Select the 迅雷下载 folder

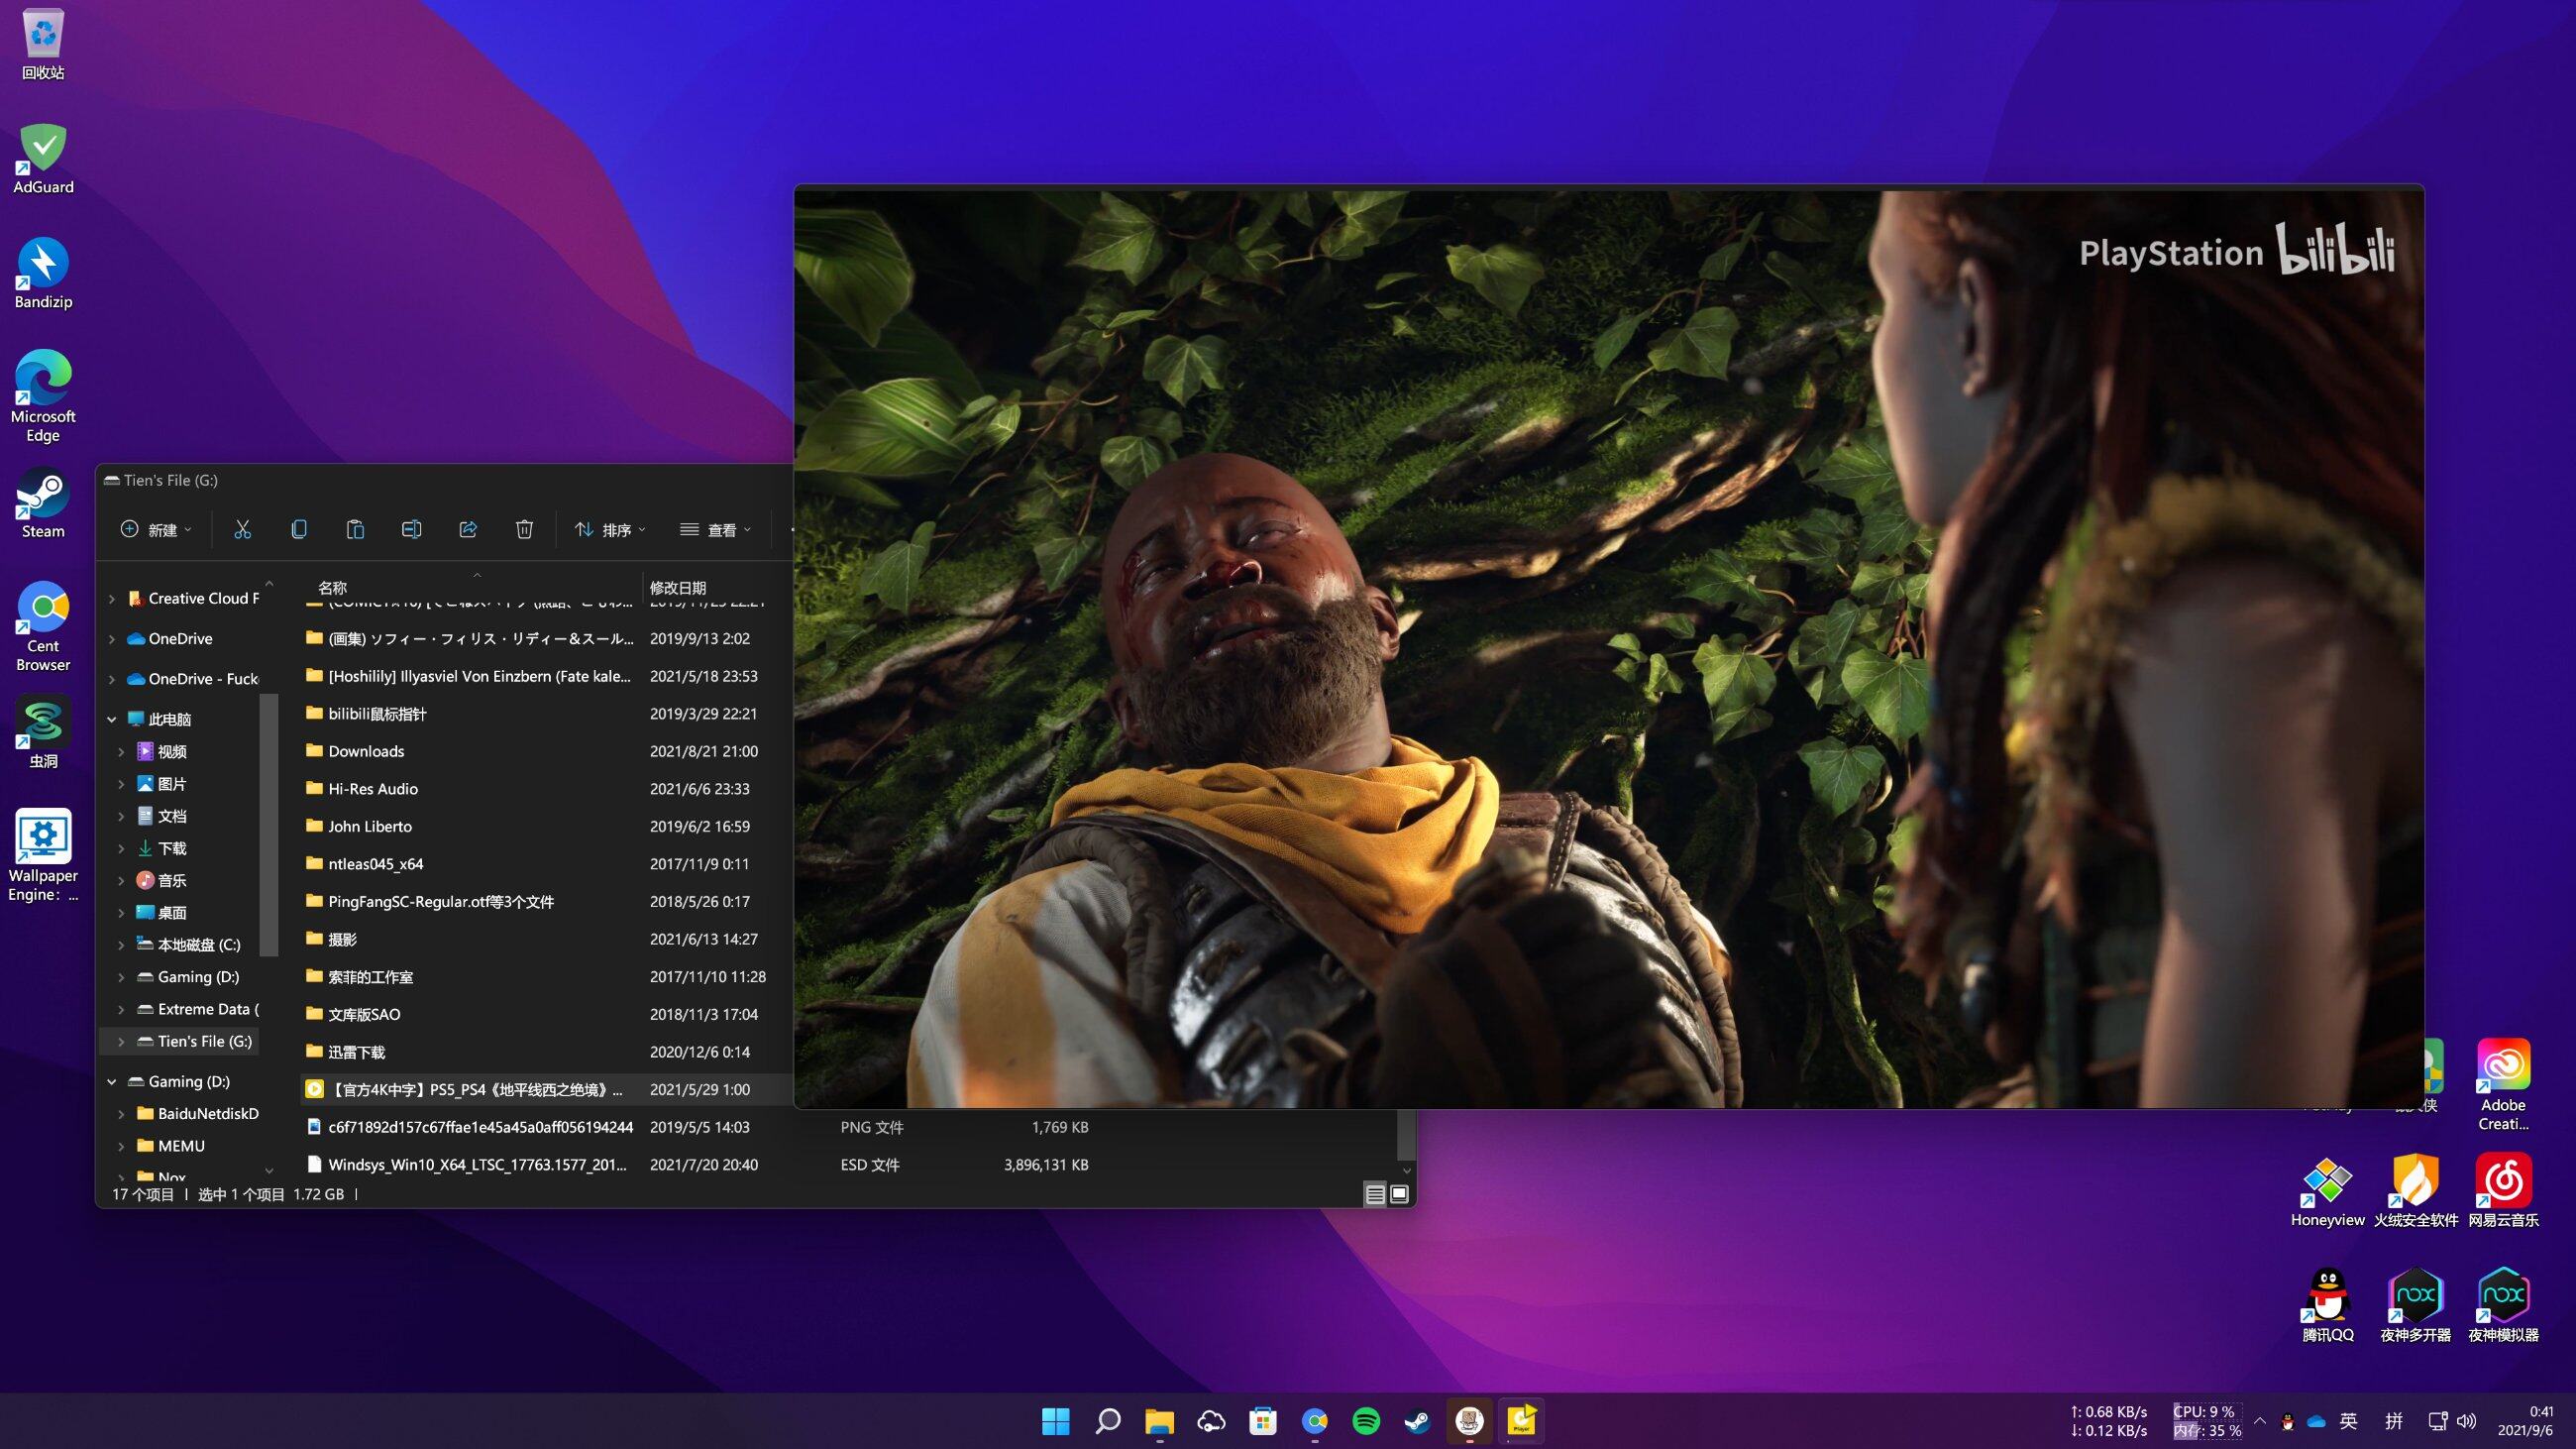tap(546, 1052)
